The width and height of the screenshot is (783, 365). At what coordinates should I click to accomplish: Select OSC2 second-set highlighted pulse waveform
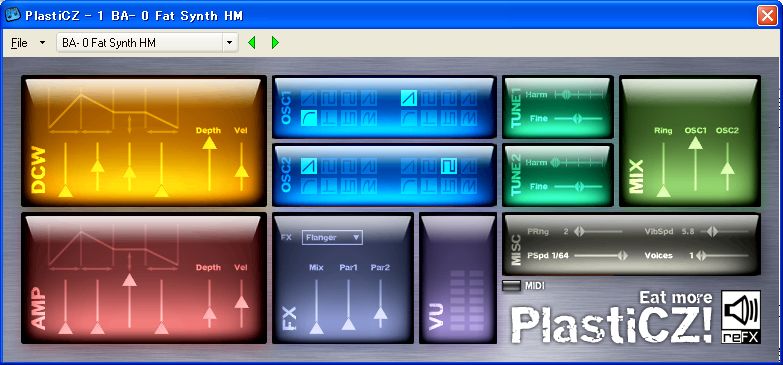coord(448,166)
